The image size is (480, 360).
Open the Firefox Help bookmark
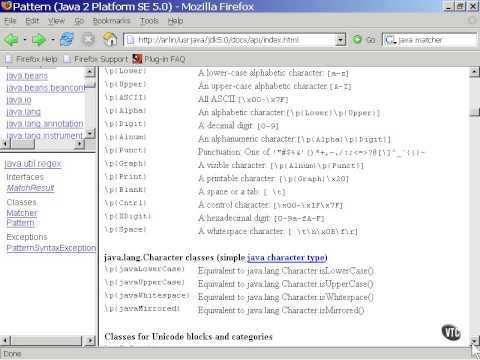(37, 59)
